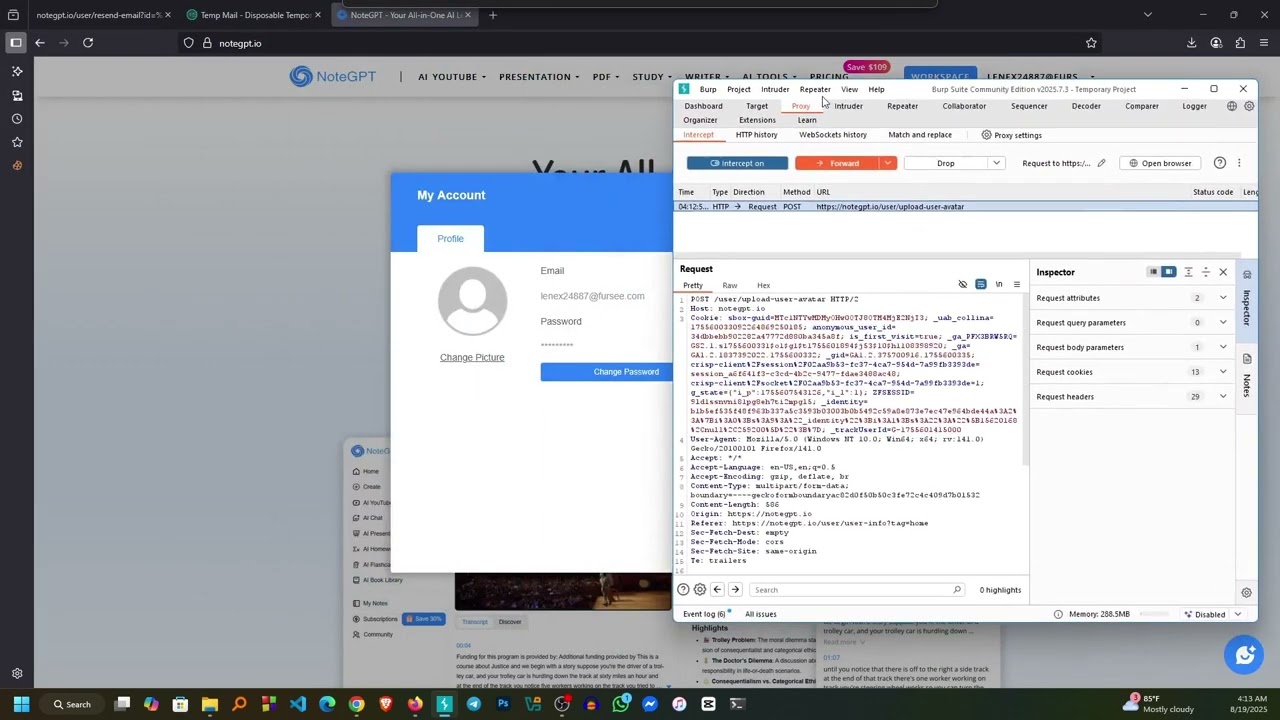This screenshot has width=1280, height=720.
Task: Go to next search match arrow
Action: 735,590
